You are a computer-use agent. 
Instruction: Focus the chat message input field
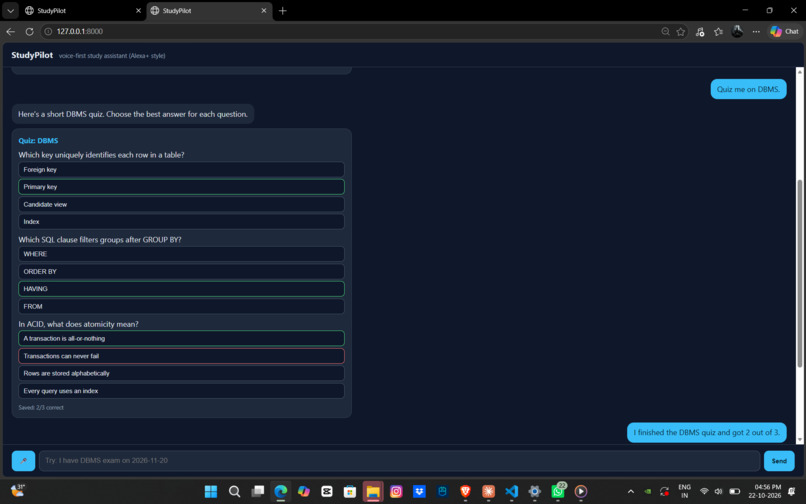point(399,460)
